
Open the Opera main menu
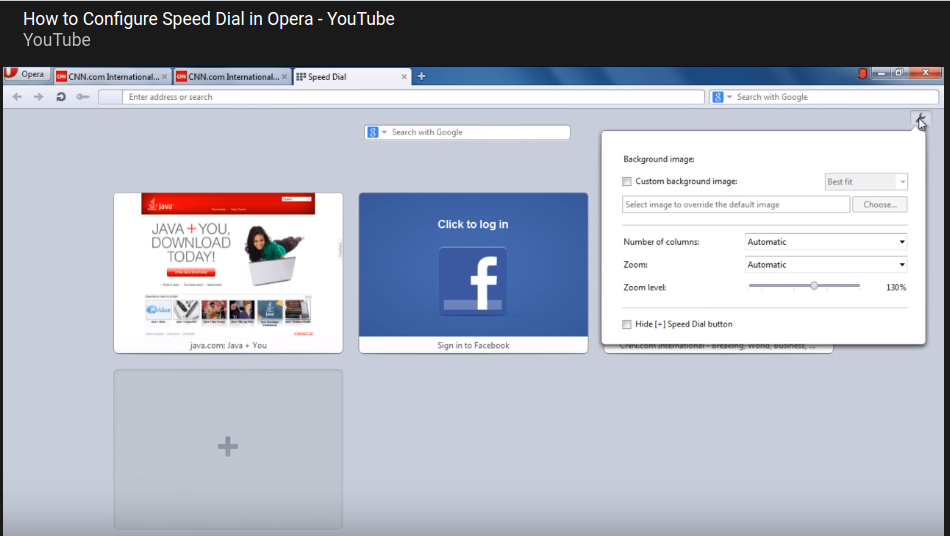[26, 75]
